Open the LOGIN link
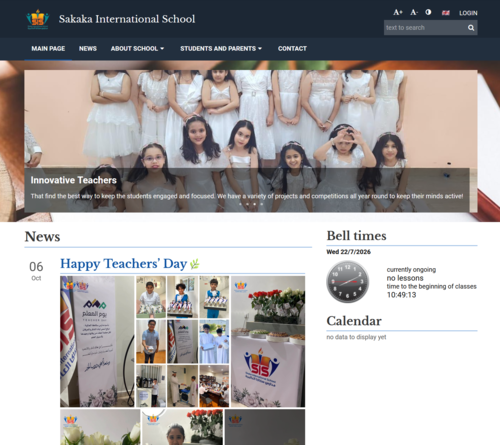Screen dimensions: 500x445 [x=468, y=13]
